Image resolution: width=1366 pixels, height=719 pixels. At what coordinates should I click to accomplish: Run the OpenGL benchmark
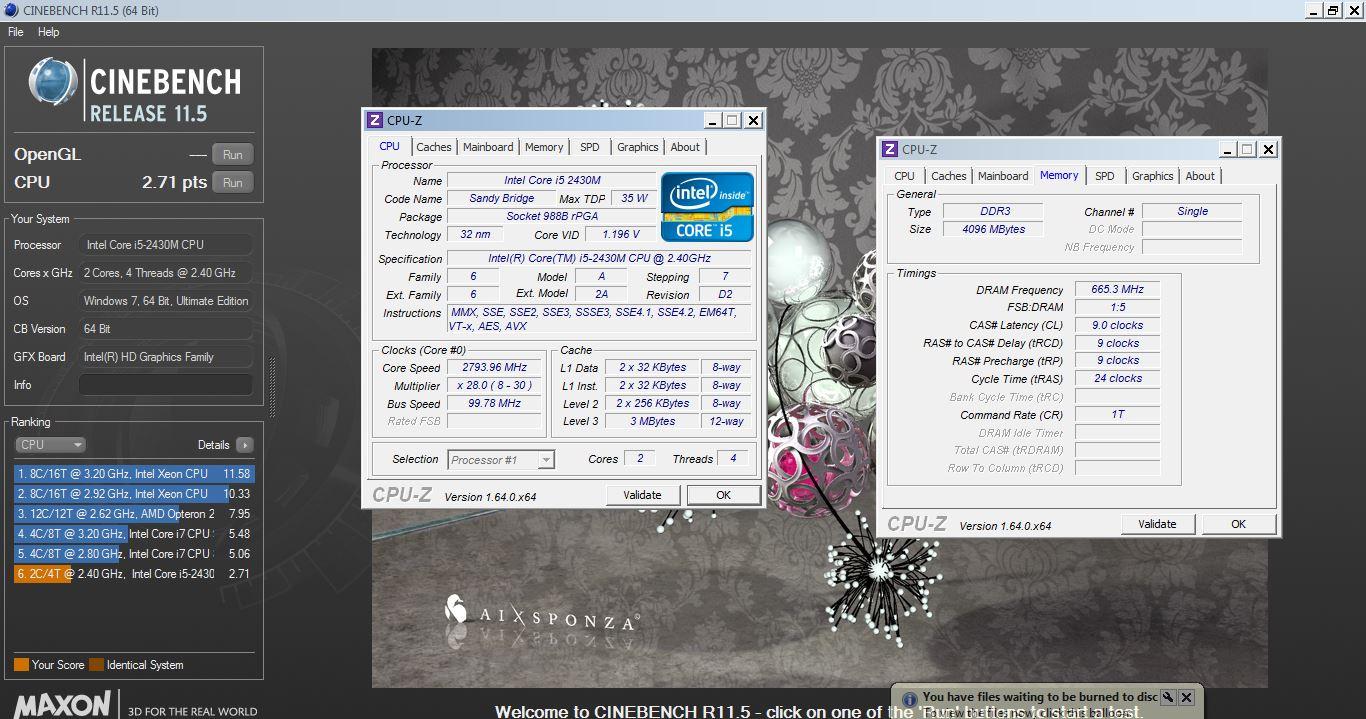pos(233,155)
